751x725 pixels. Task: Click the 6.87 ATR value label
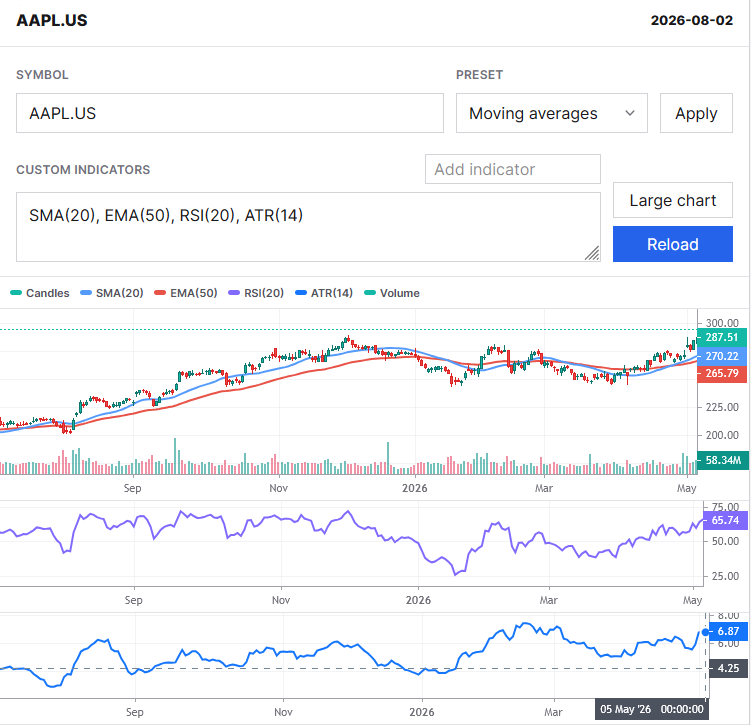pyautogui.click(x=728, y=631)
